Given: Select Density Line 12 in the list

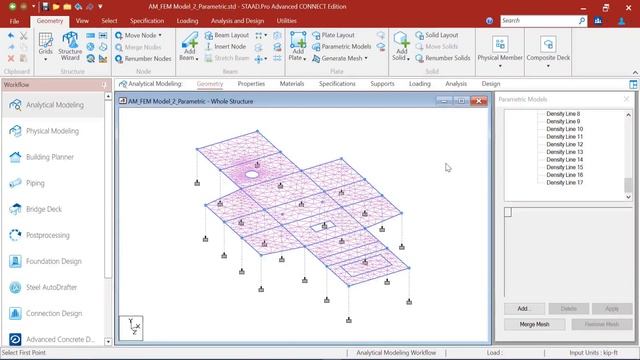Looking at the screenshot, I should pyautogui.click(x=565, y=144).
